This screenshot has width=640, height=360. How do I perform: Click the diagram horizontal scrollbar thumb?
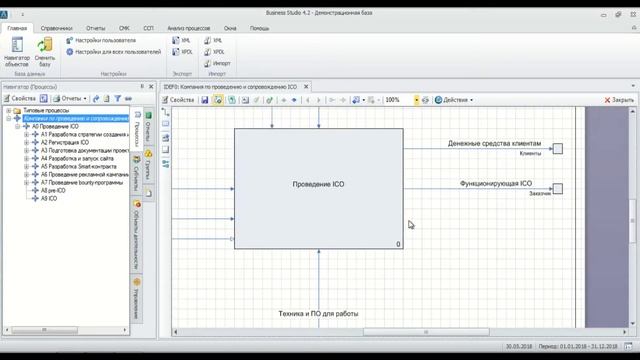pos(426,332)
